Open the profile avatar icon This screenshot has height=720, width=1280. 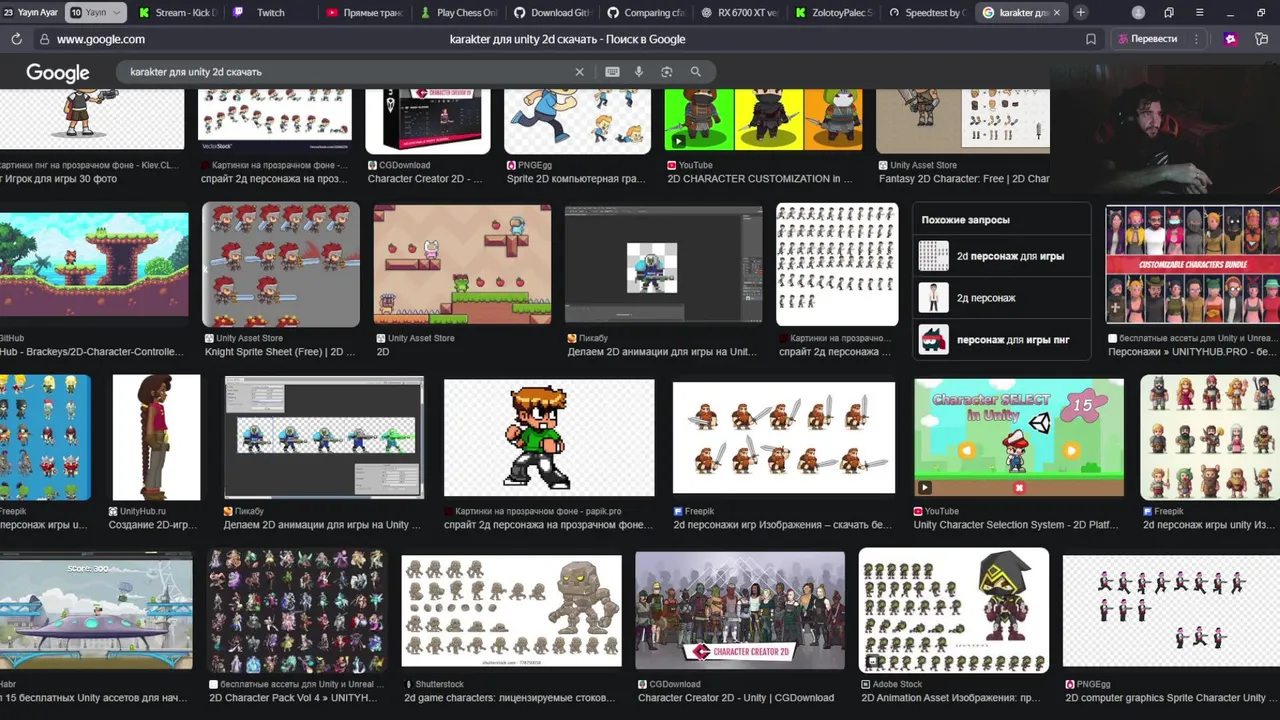pyautogui.click(x=1138, y=12)
